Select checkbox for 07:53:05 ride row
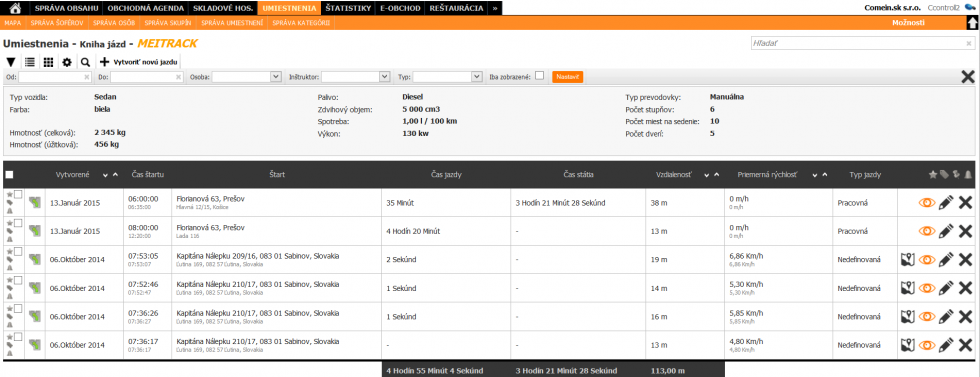The width and height of the screenshot is (980, 377). 18,251
